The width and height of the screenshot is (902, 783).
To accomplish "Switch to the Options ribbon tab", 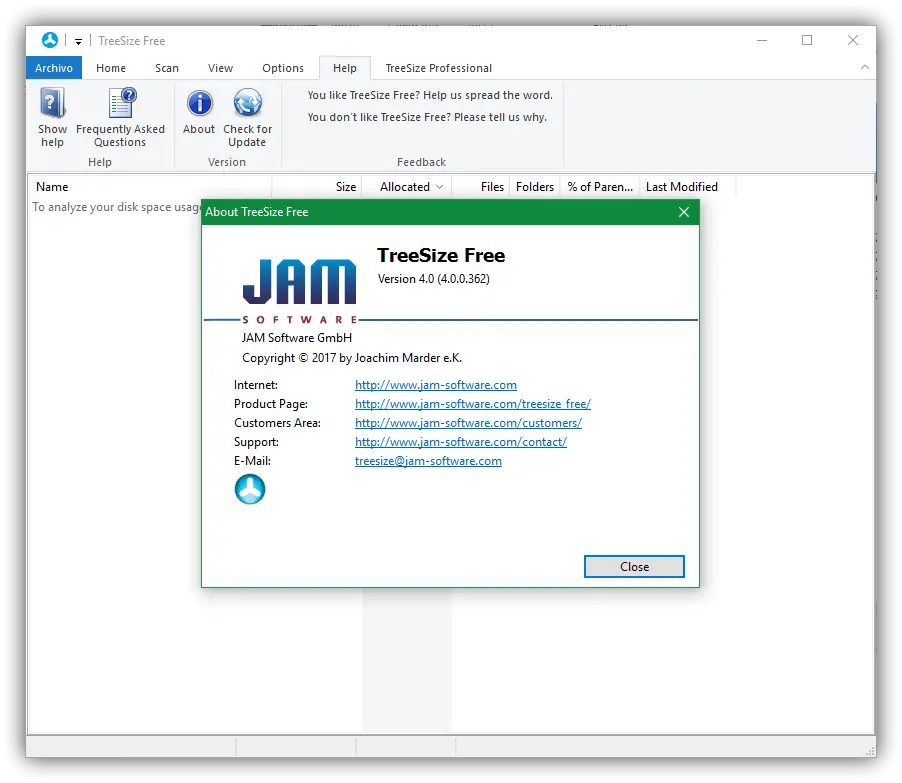I will [283, 68].
